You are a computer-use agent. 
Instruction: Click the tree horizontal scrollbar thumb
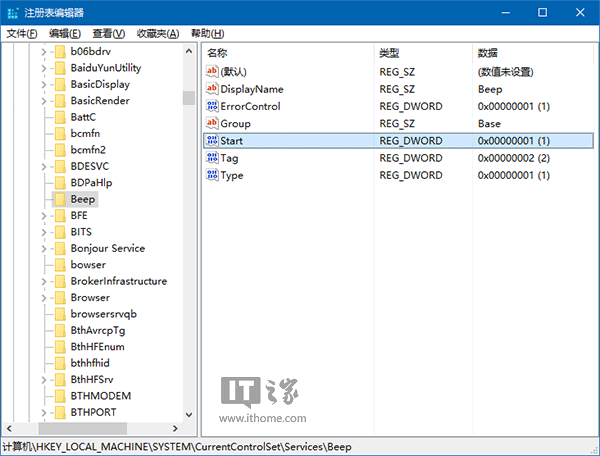tap(83, 428)
